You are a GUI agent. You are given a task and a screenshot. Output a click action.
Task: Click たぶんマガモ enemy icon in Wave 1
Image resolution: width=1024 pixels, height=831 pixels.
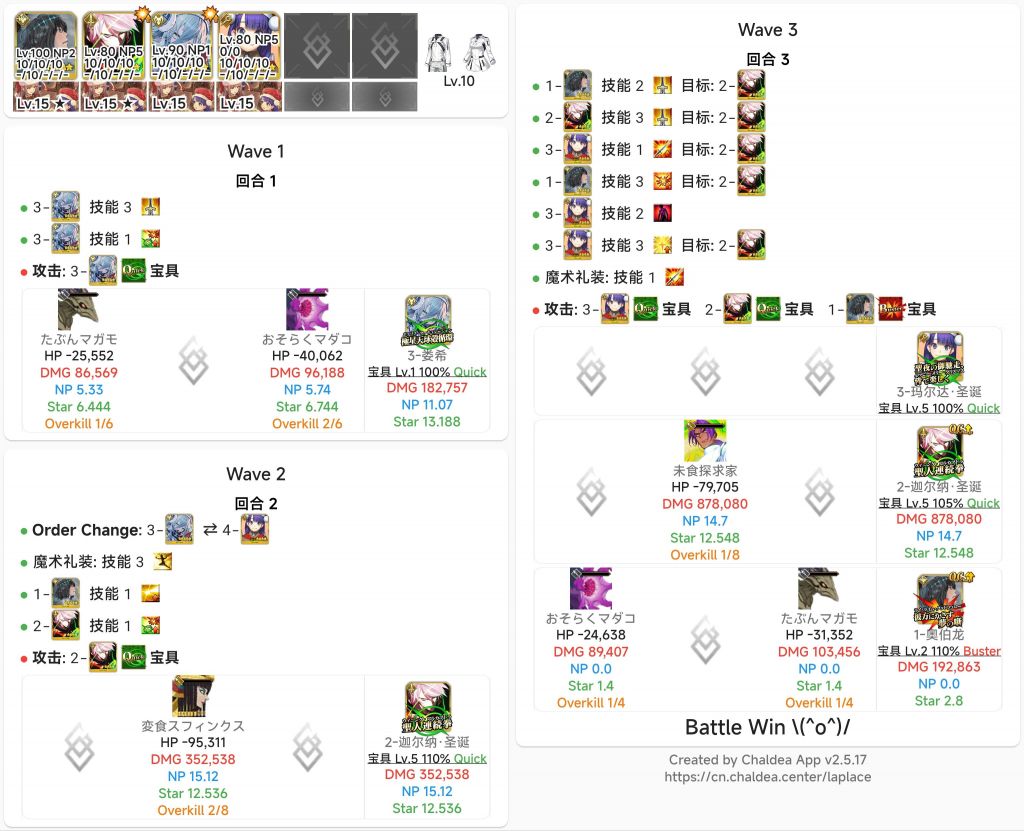tap(78, 309)
